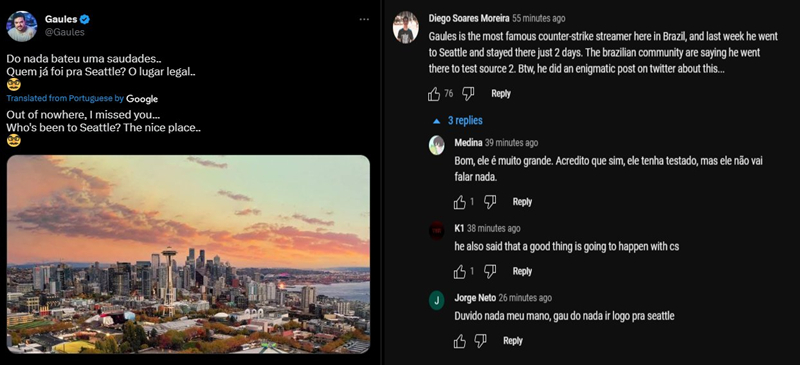Viewport: 800px width, 365px height.
Task: Like Diego Soares Moreira's comment
Action: point(434,93)
